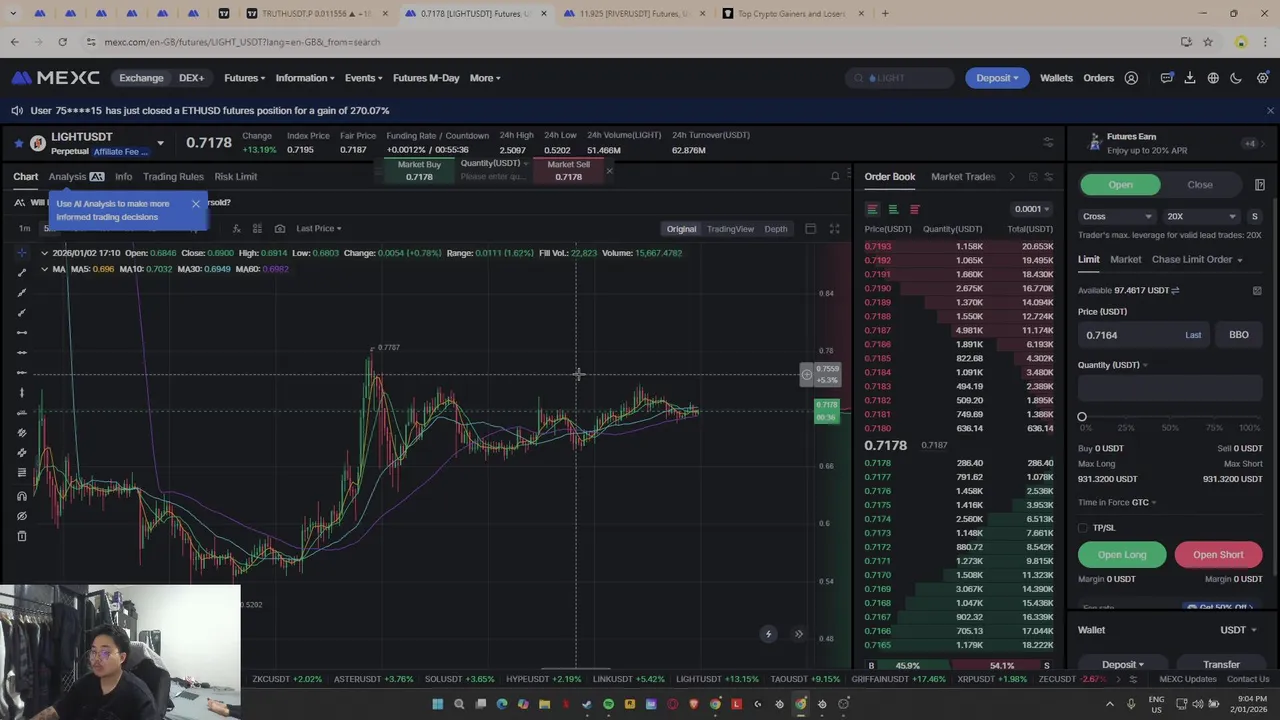Open chart indicators fx icon
1280x720 pixels.
236,229
